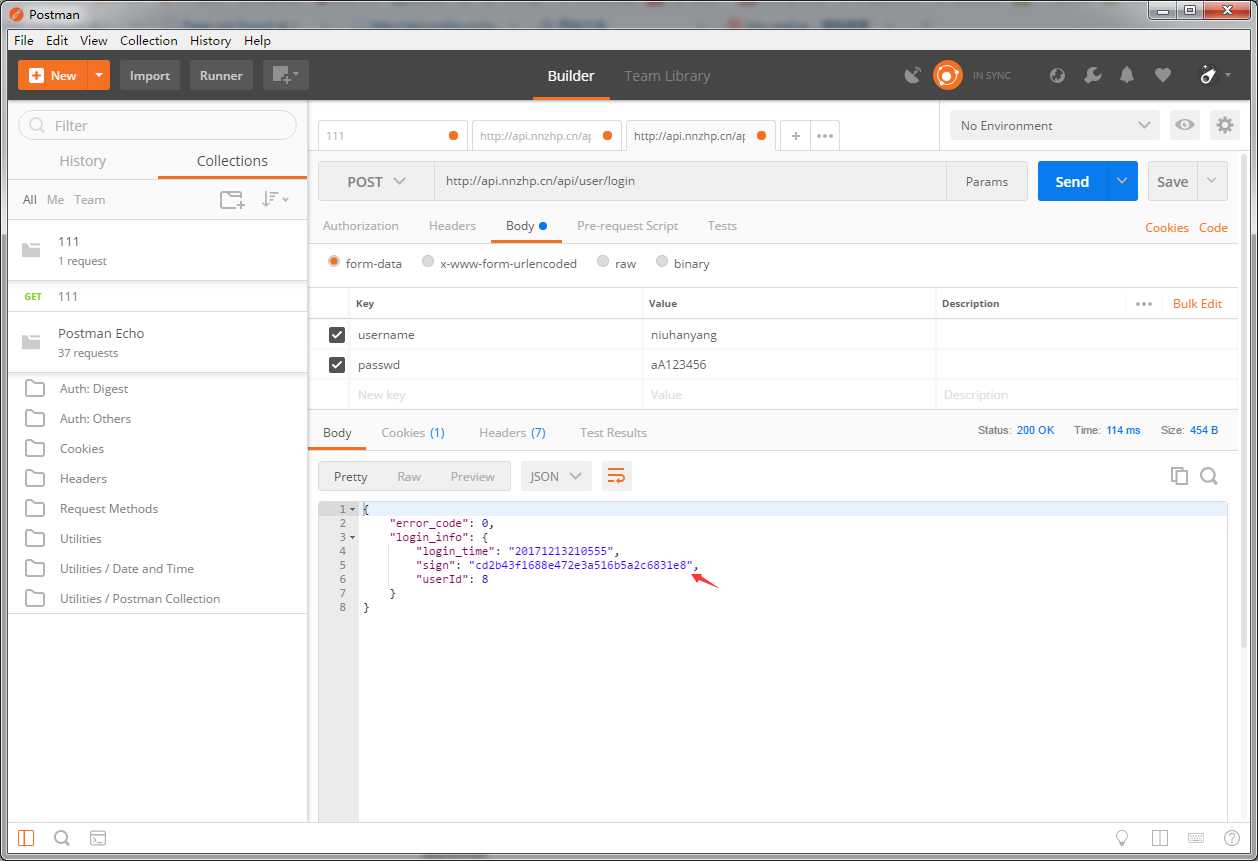The image size is (1258, 861).
Task: Click the interceptor satellite icon
Action: 912,75
